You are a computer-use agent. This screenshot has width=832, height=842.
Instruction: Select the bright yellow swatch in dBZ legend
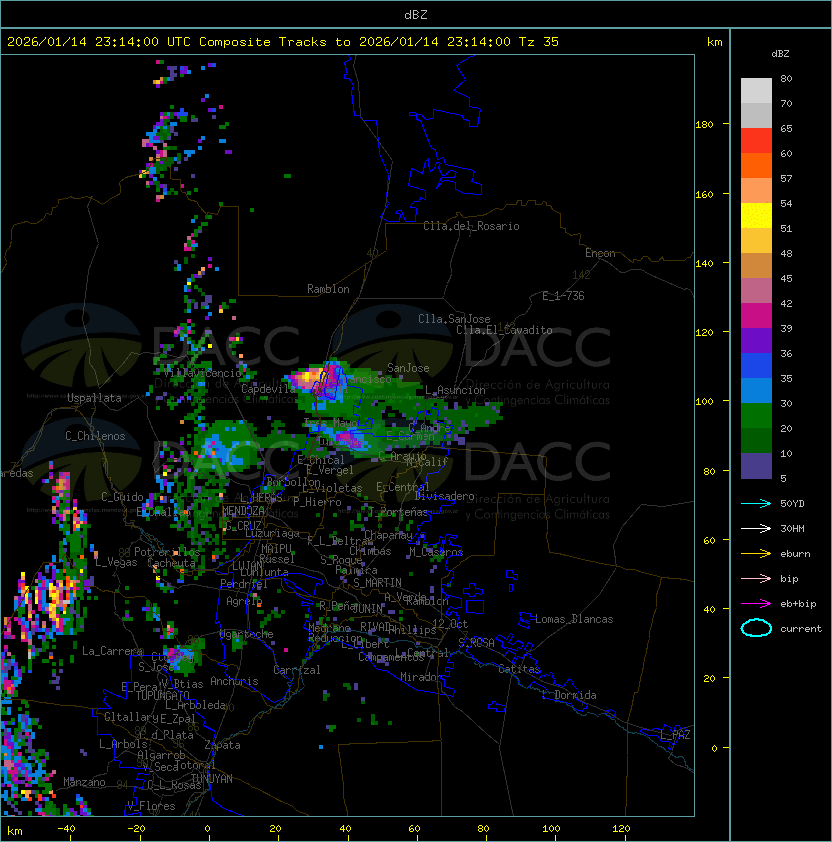(756, 216)
